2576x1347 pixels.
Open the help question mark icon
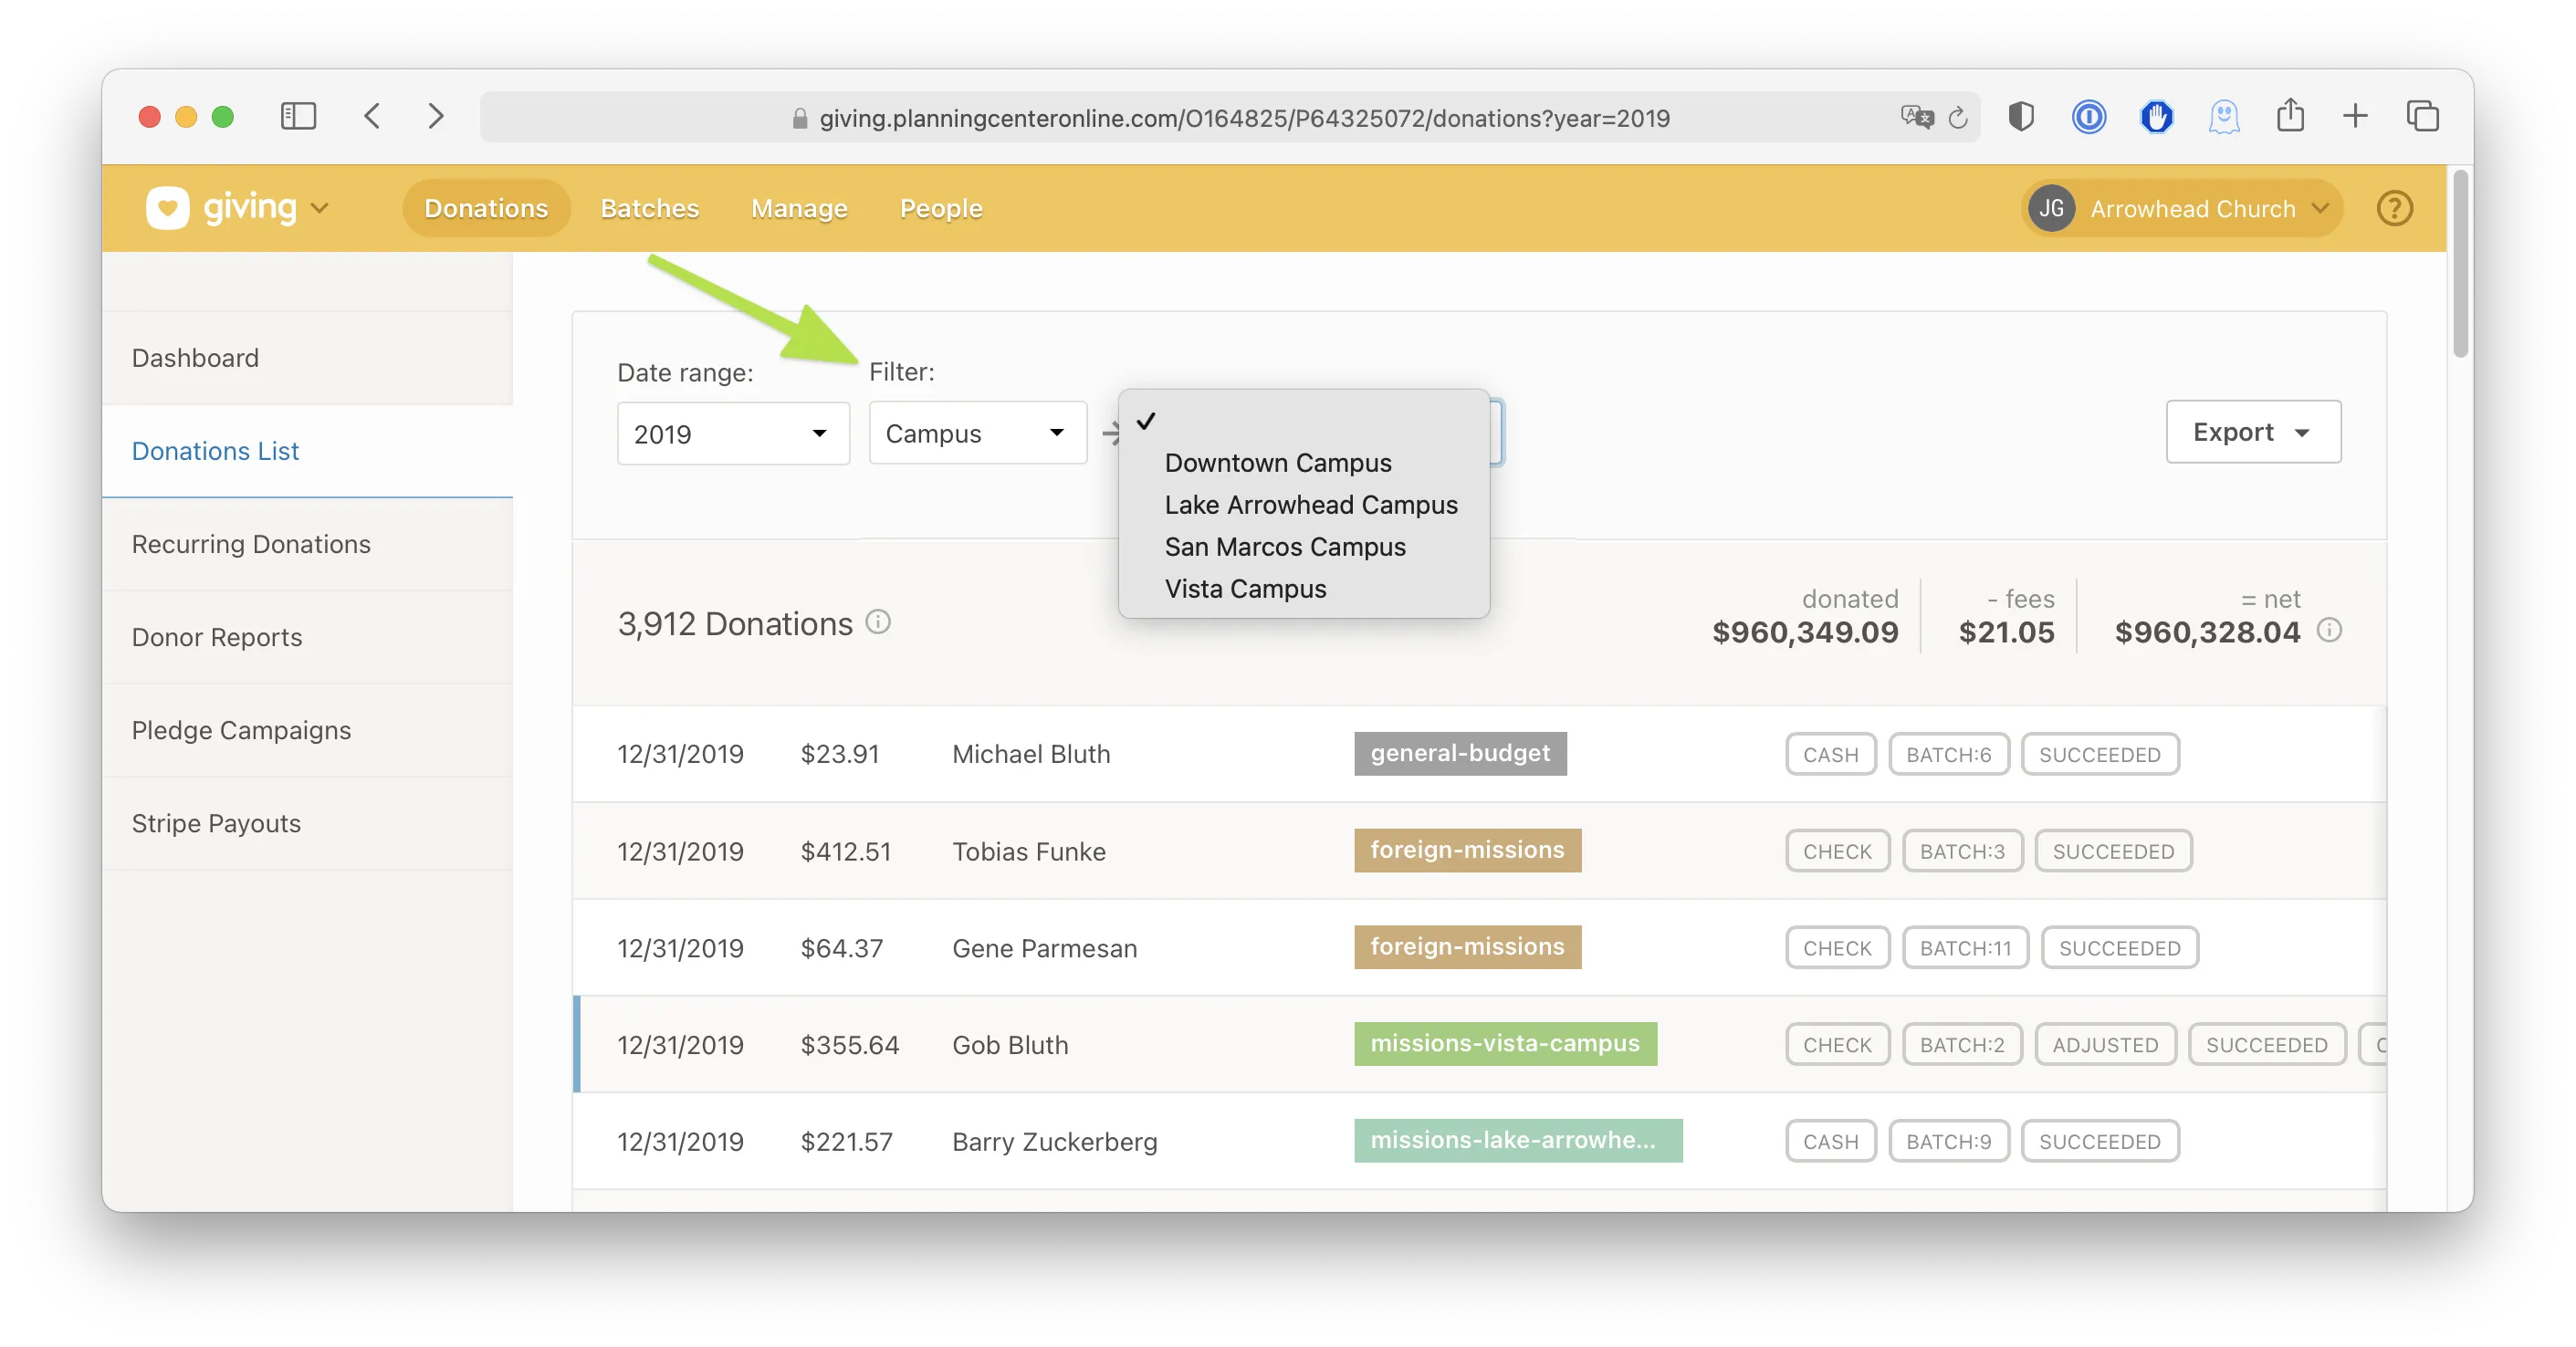pos(2394,208)
